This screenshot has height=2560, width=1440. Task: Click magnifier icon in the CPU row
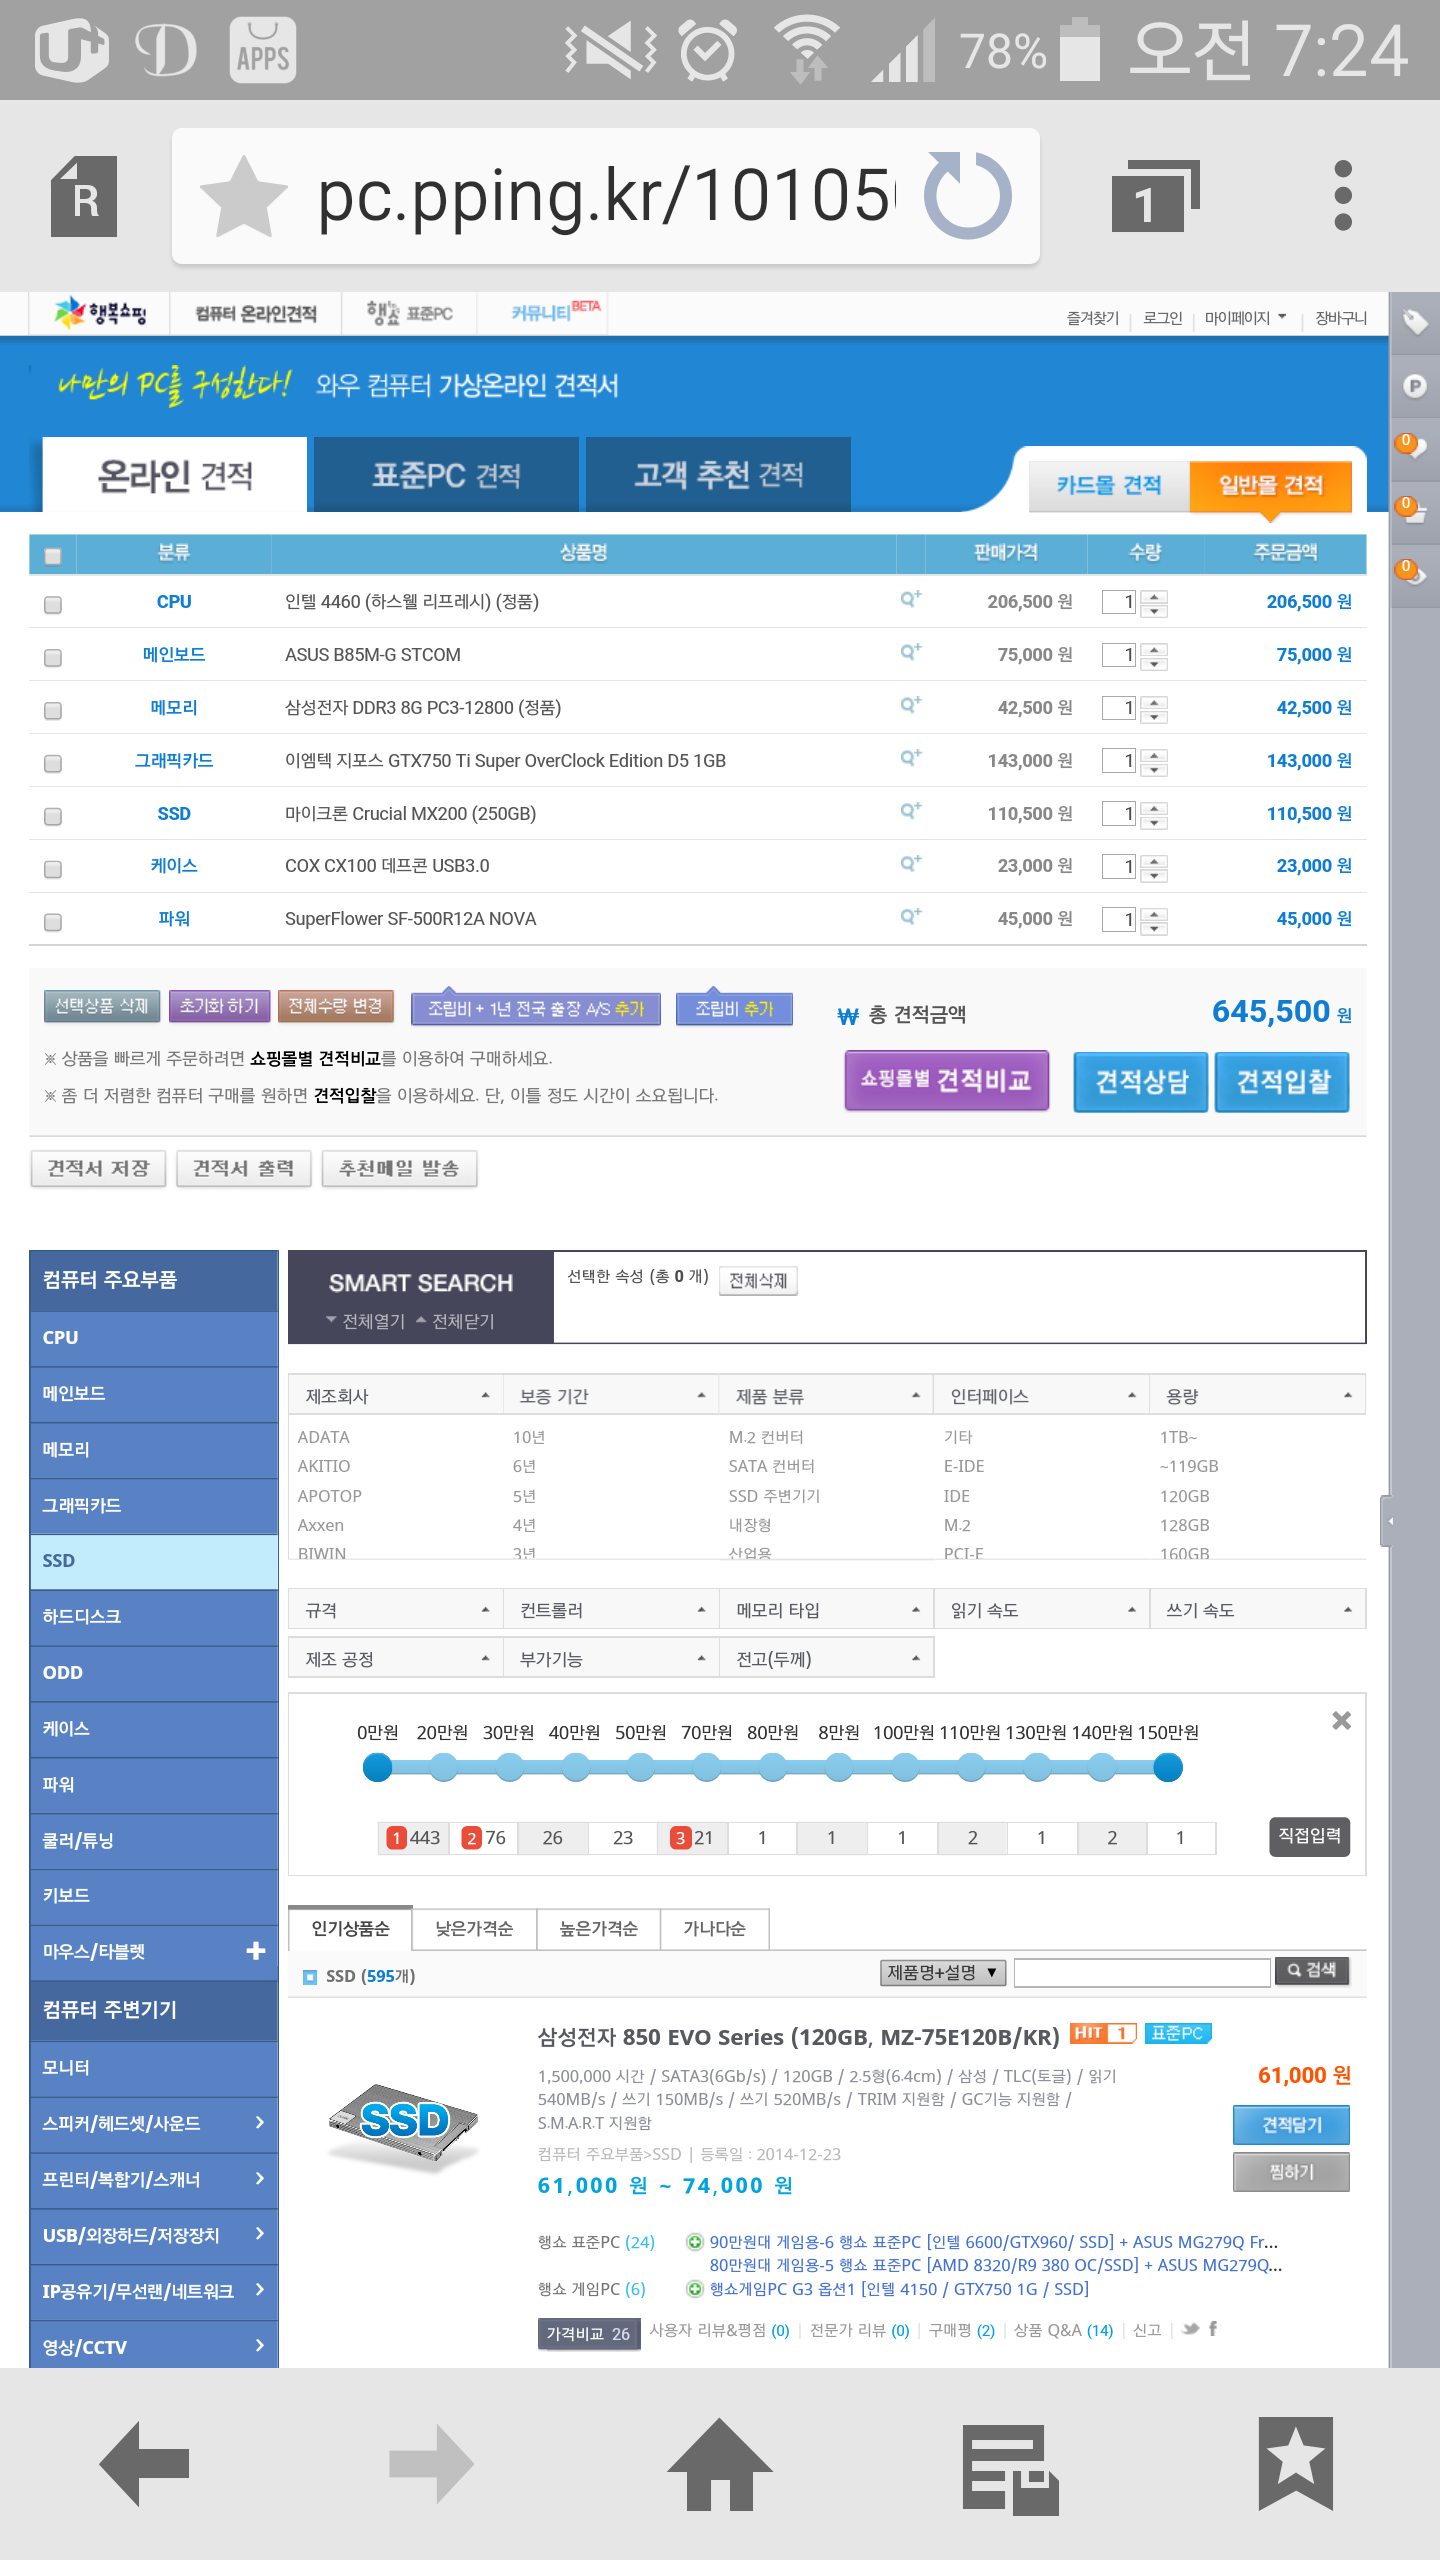(909, 599)
